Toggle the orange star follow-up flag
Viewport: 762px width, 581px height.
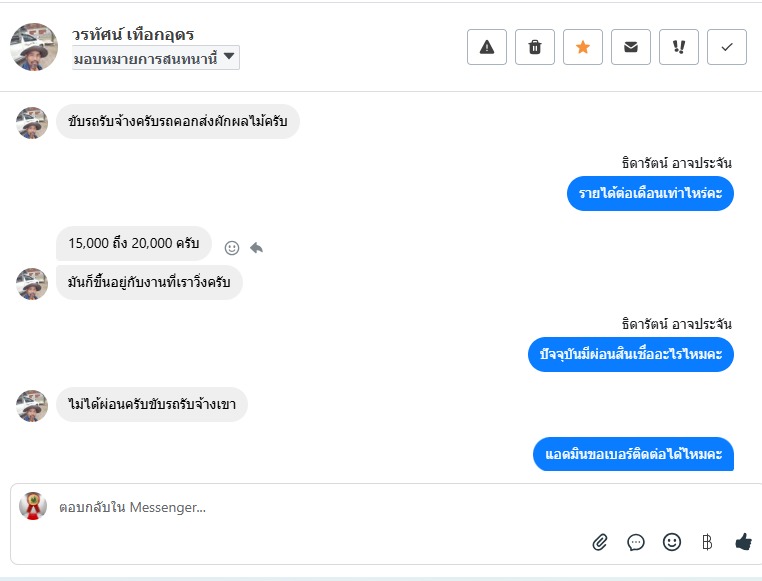583,47
